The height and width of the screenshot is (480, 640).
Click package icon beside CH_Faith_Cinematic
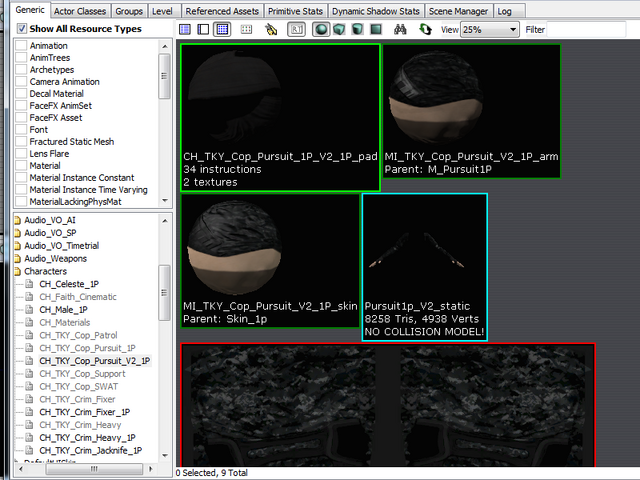tap(29, 297)
